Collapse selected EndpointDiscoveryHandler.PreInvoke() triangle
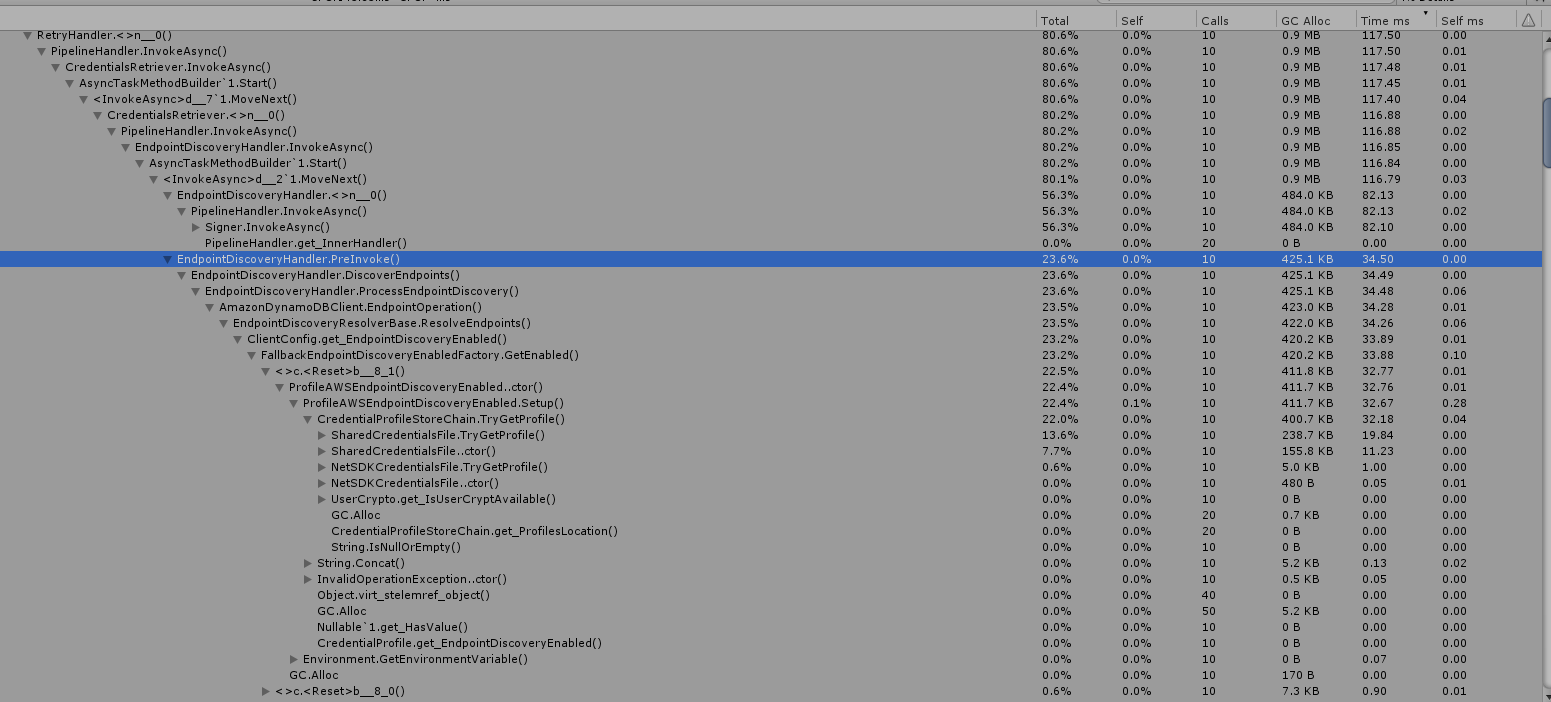The height and width of the screenshot is (702, 1551). (168, 259)
